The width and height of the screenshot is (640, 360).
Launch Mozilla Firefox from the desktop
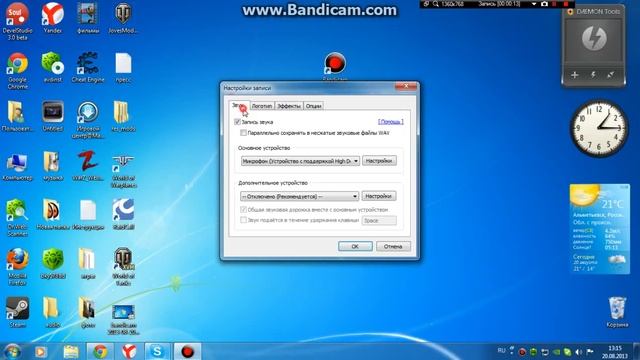click(17, 267)
